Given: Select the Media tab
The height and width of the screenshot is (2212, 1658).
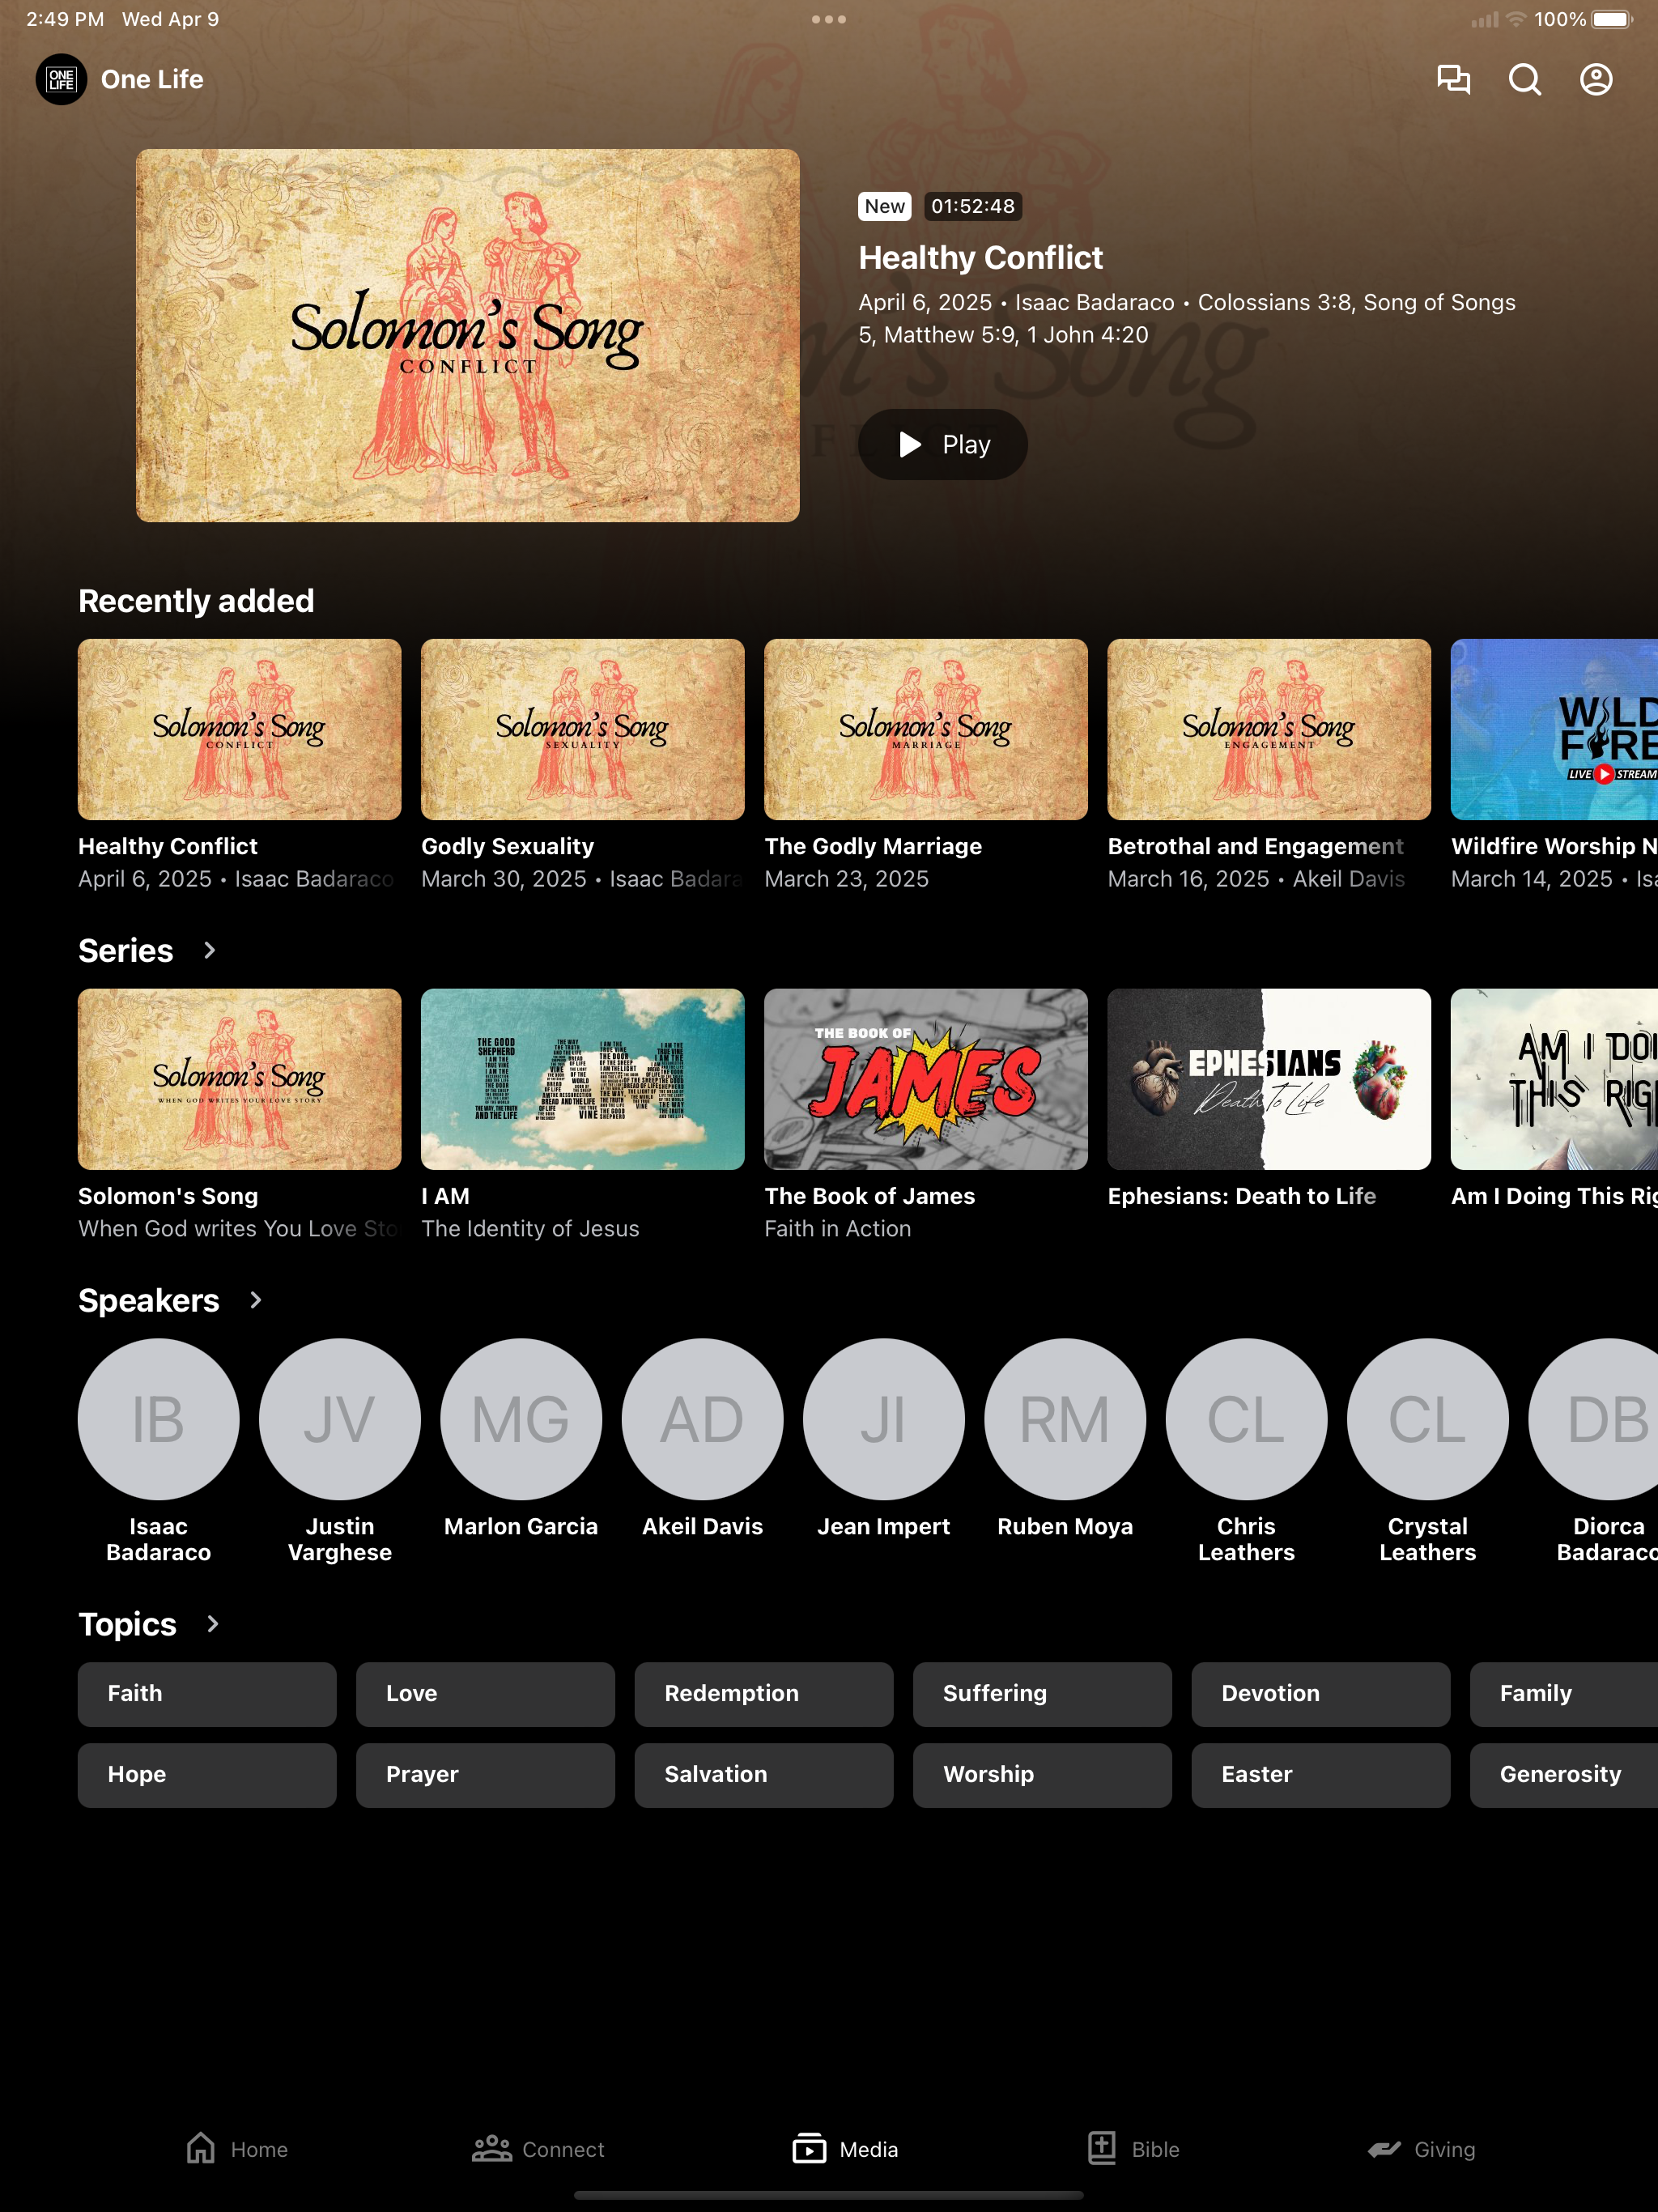Looking at the screenshot, I should 845,2148.
